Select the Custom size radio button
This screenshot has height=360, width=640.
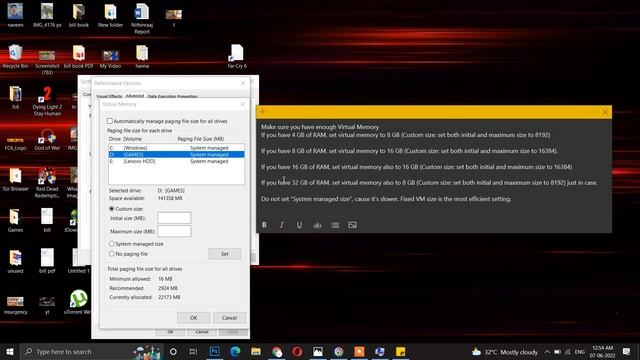point(111,209)
